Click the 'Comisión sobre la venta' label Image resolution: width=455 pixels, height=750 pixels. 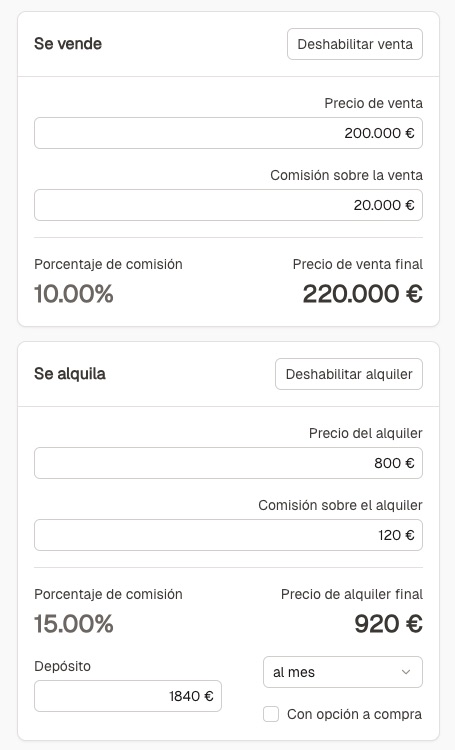(346, 175)
